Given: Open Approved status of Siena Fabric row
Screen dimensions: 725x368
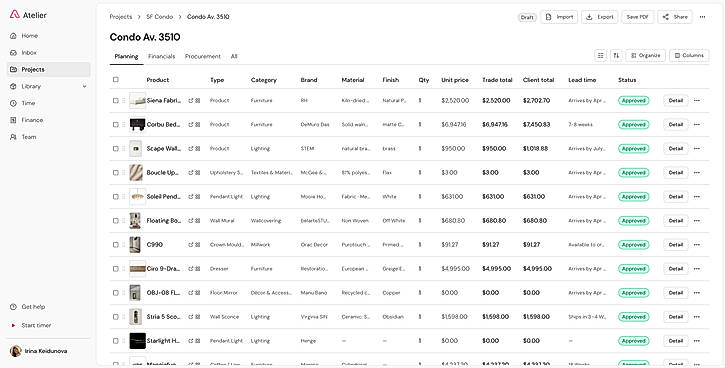Looking at the screenshot, I should click(x=633, y=100).
